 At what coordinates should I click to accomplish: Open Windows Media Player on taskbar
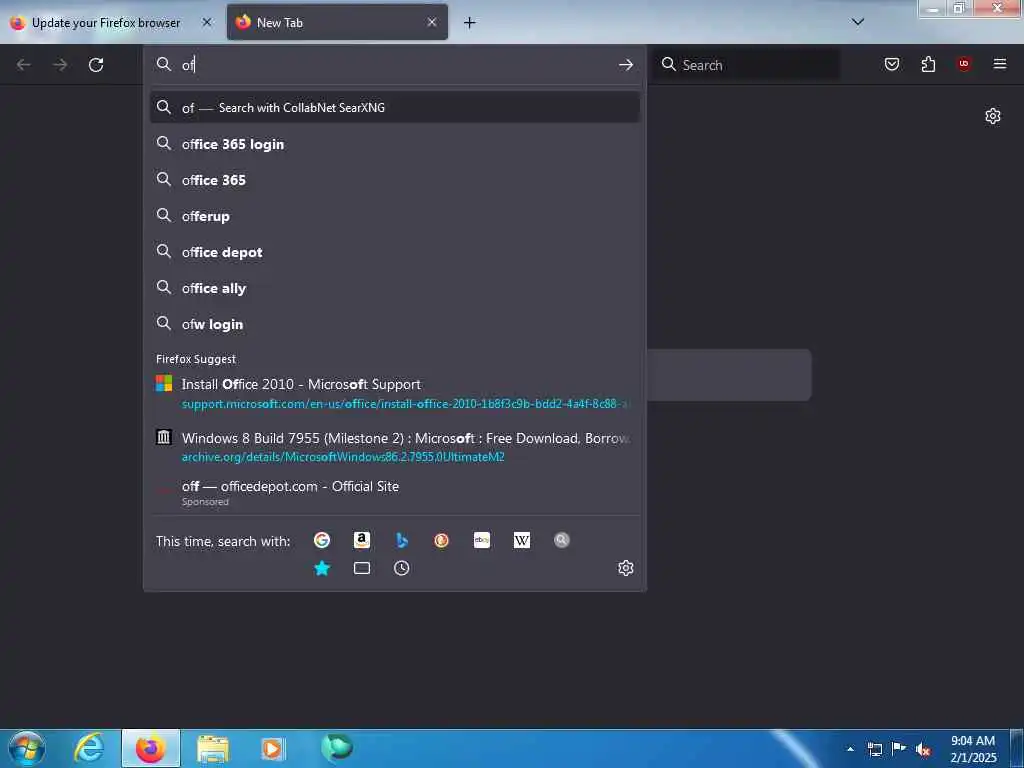click(x=273, y=748)
